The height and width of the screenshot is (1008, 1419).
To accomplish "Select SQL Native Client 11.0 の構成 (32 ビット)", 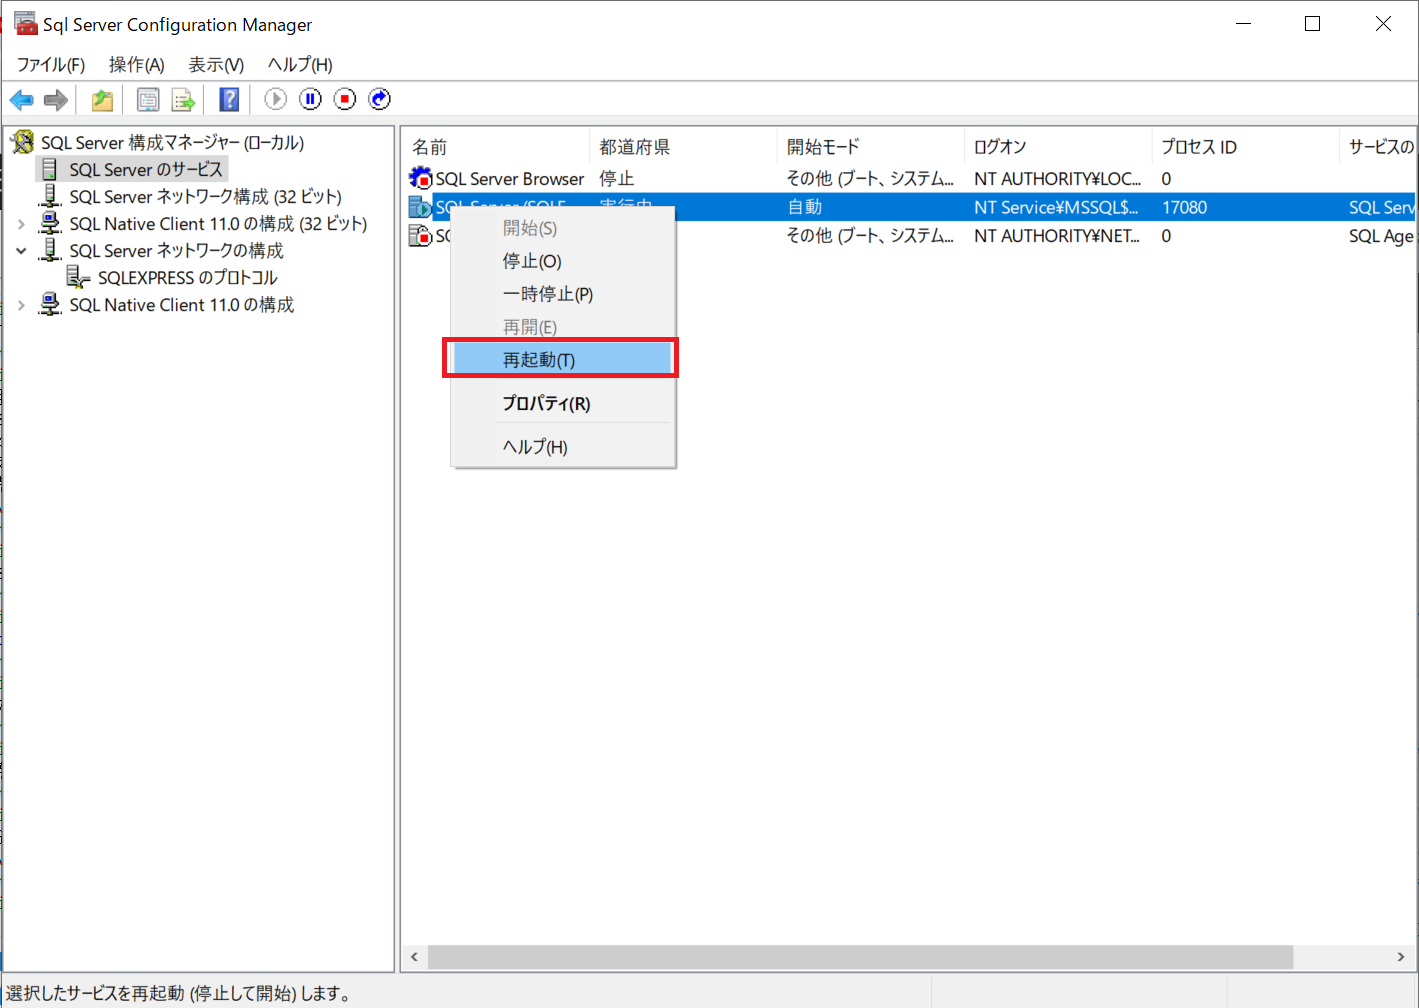I will click(218, 224).
